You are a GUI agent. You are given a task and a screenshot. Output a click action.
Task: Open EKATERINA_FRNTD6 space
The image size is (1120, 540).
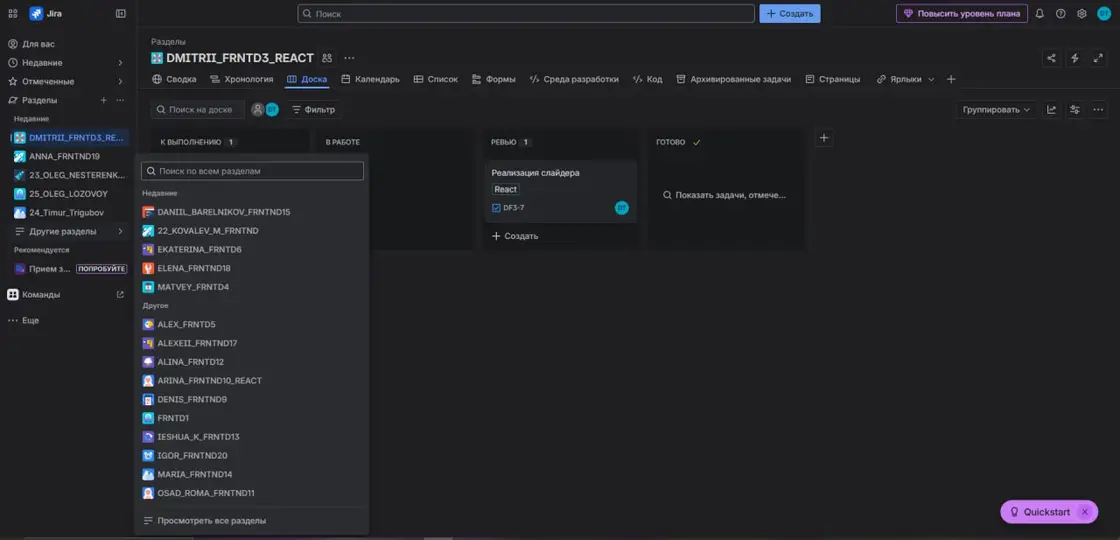[x=251, y=249]
